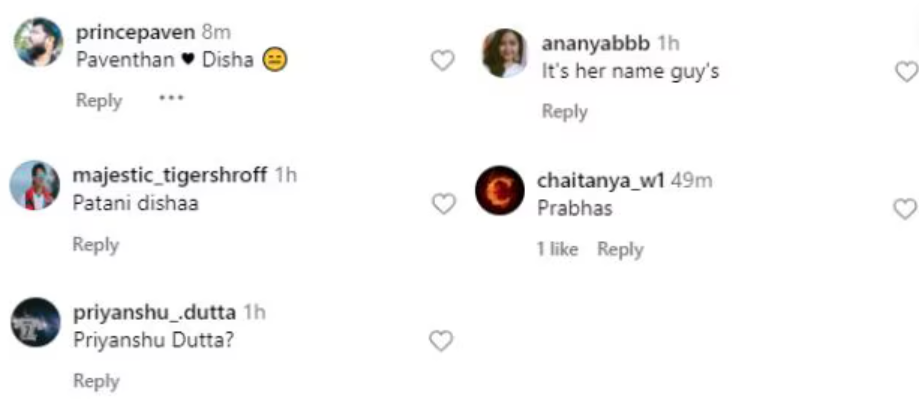Open princepaven's profile picture
919x403 pixels.
(38, 43)
